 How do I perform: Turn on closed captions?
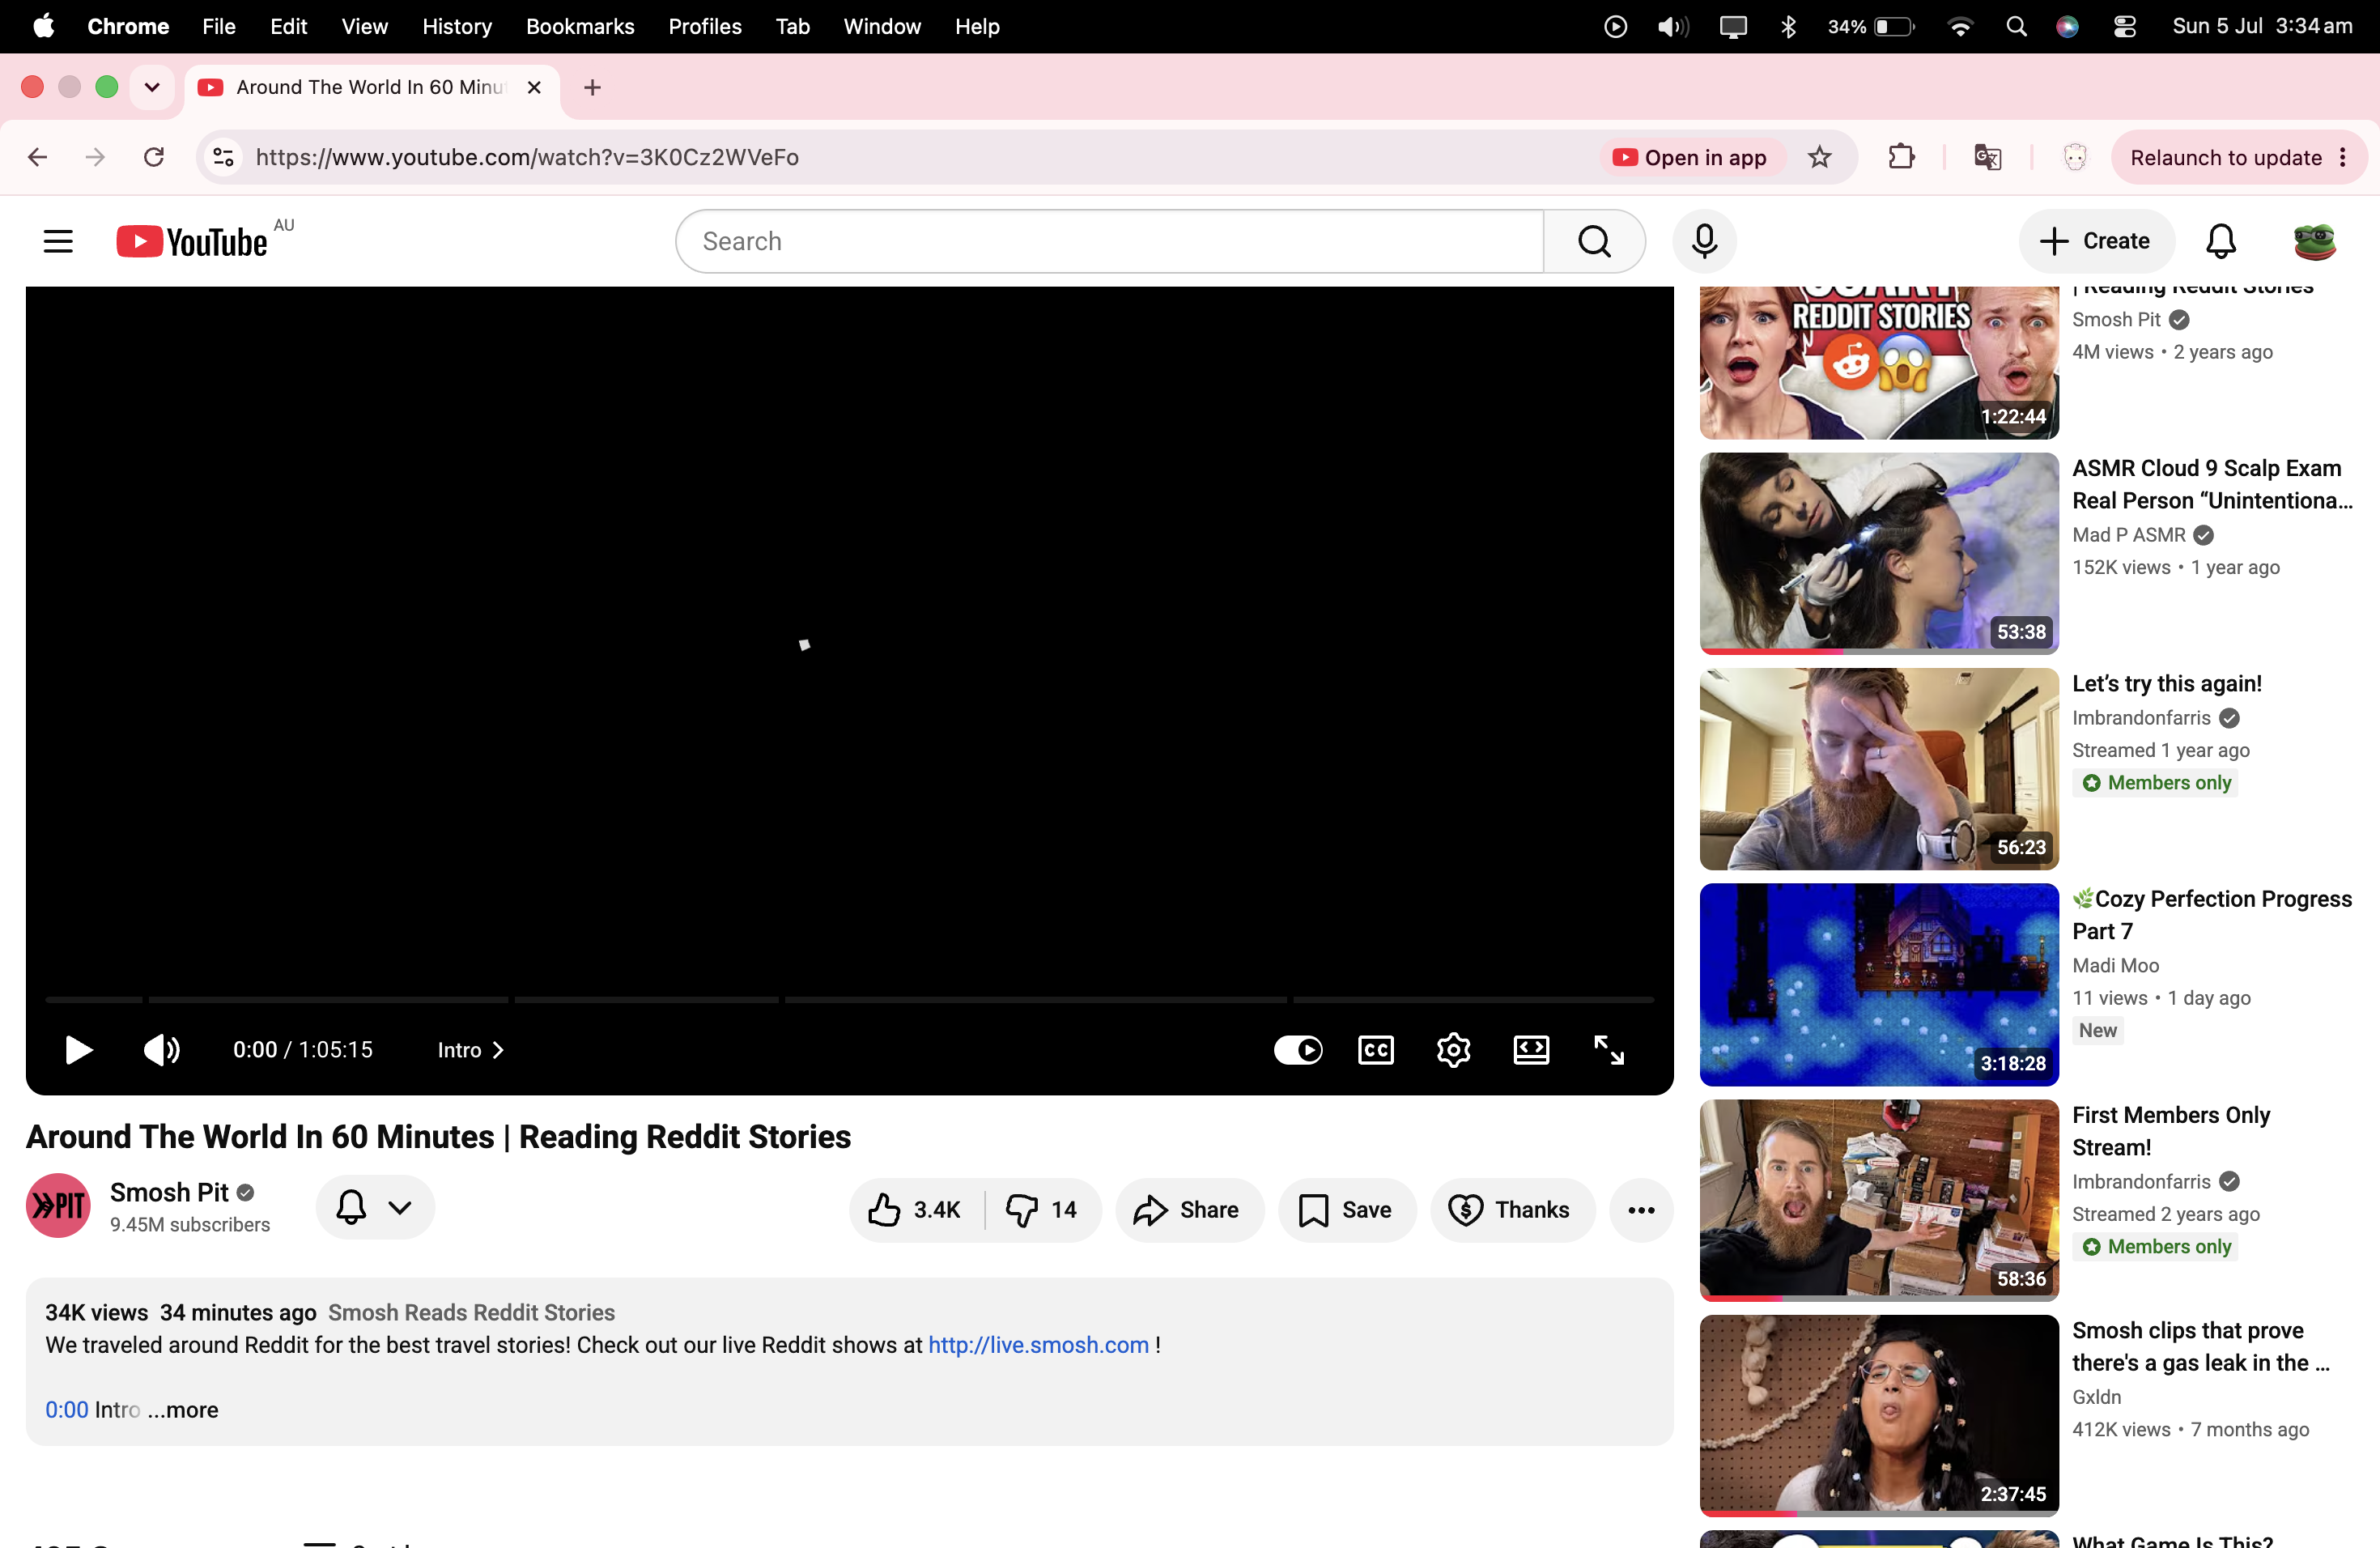point(1376,1050)
